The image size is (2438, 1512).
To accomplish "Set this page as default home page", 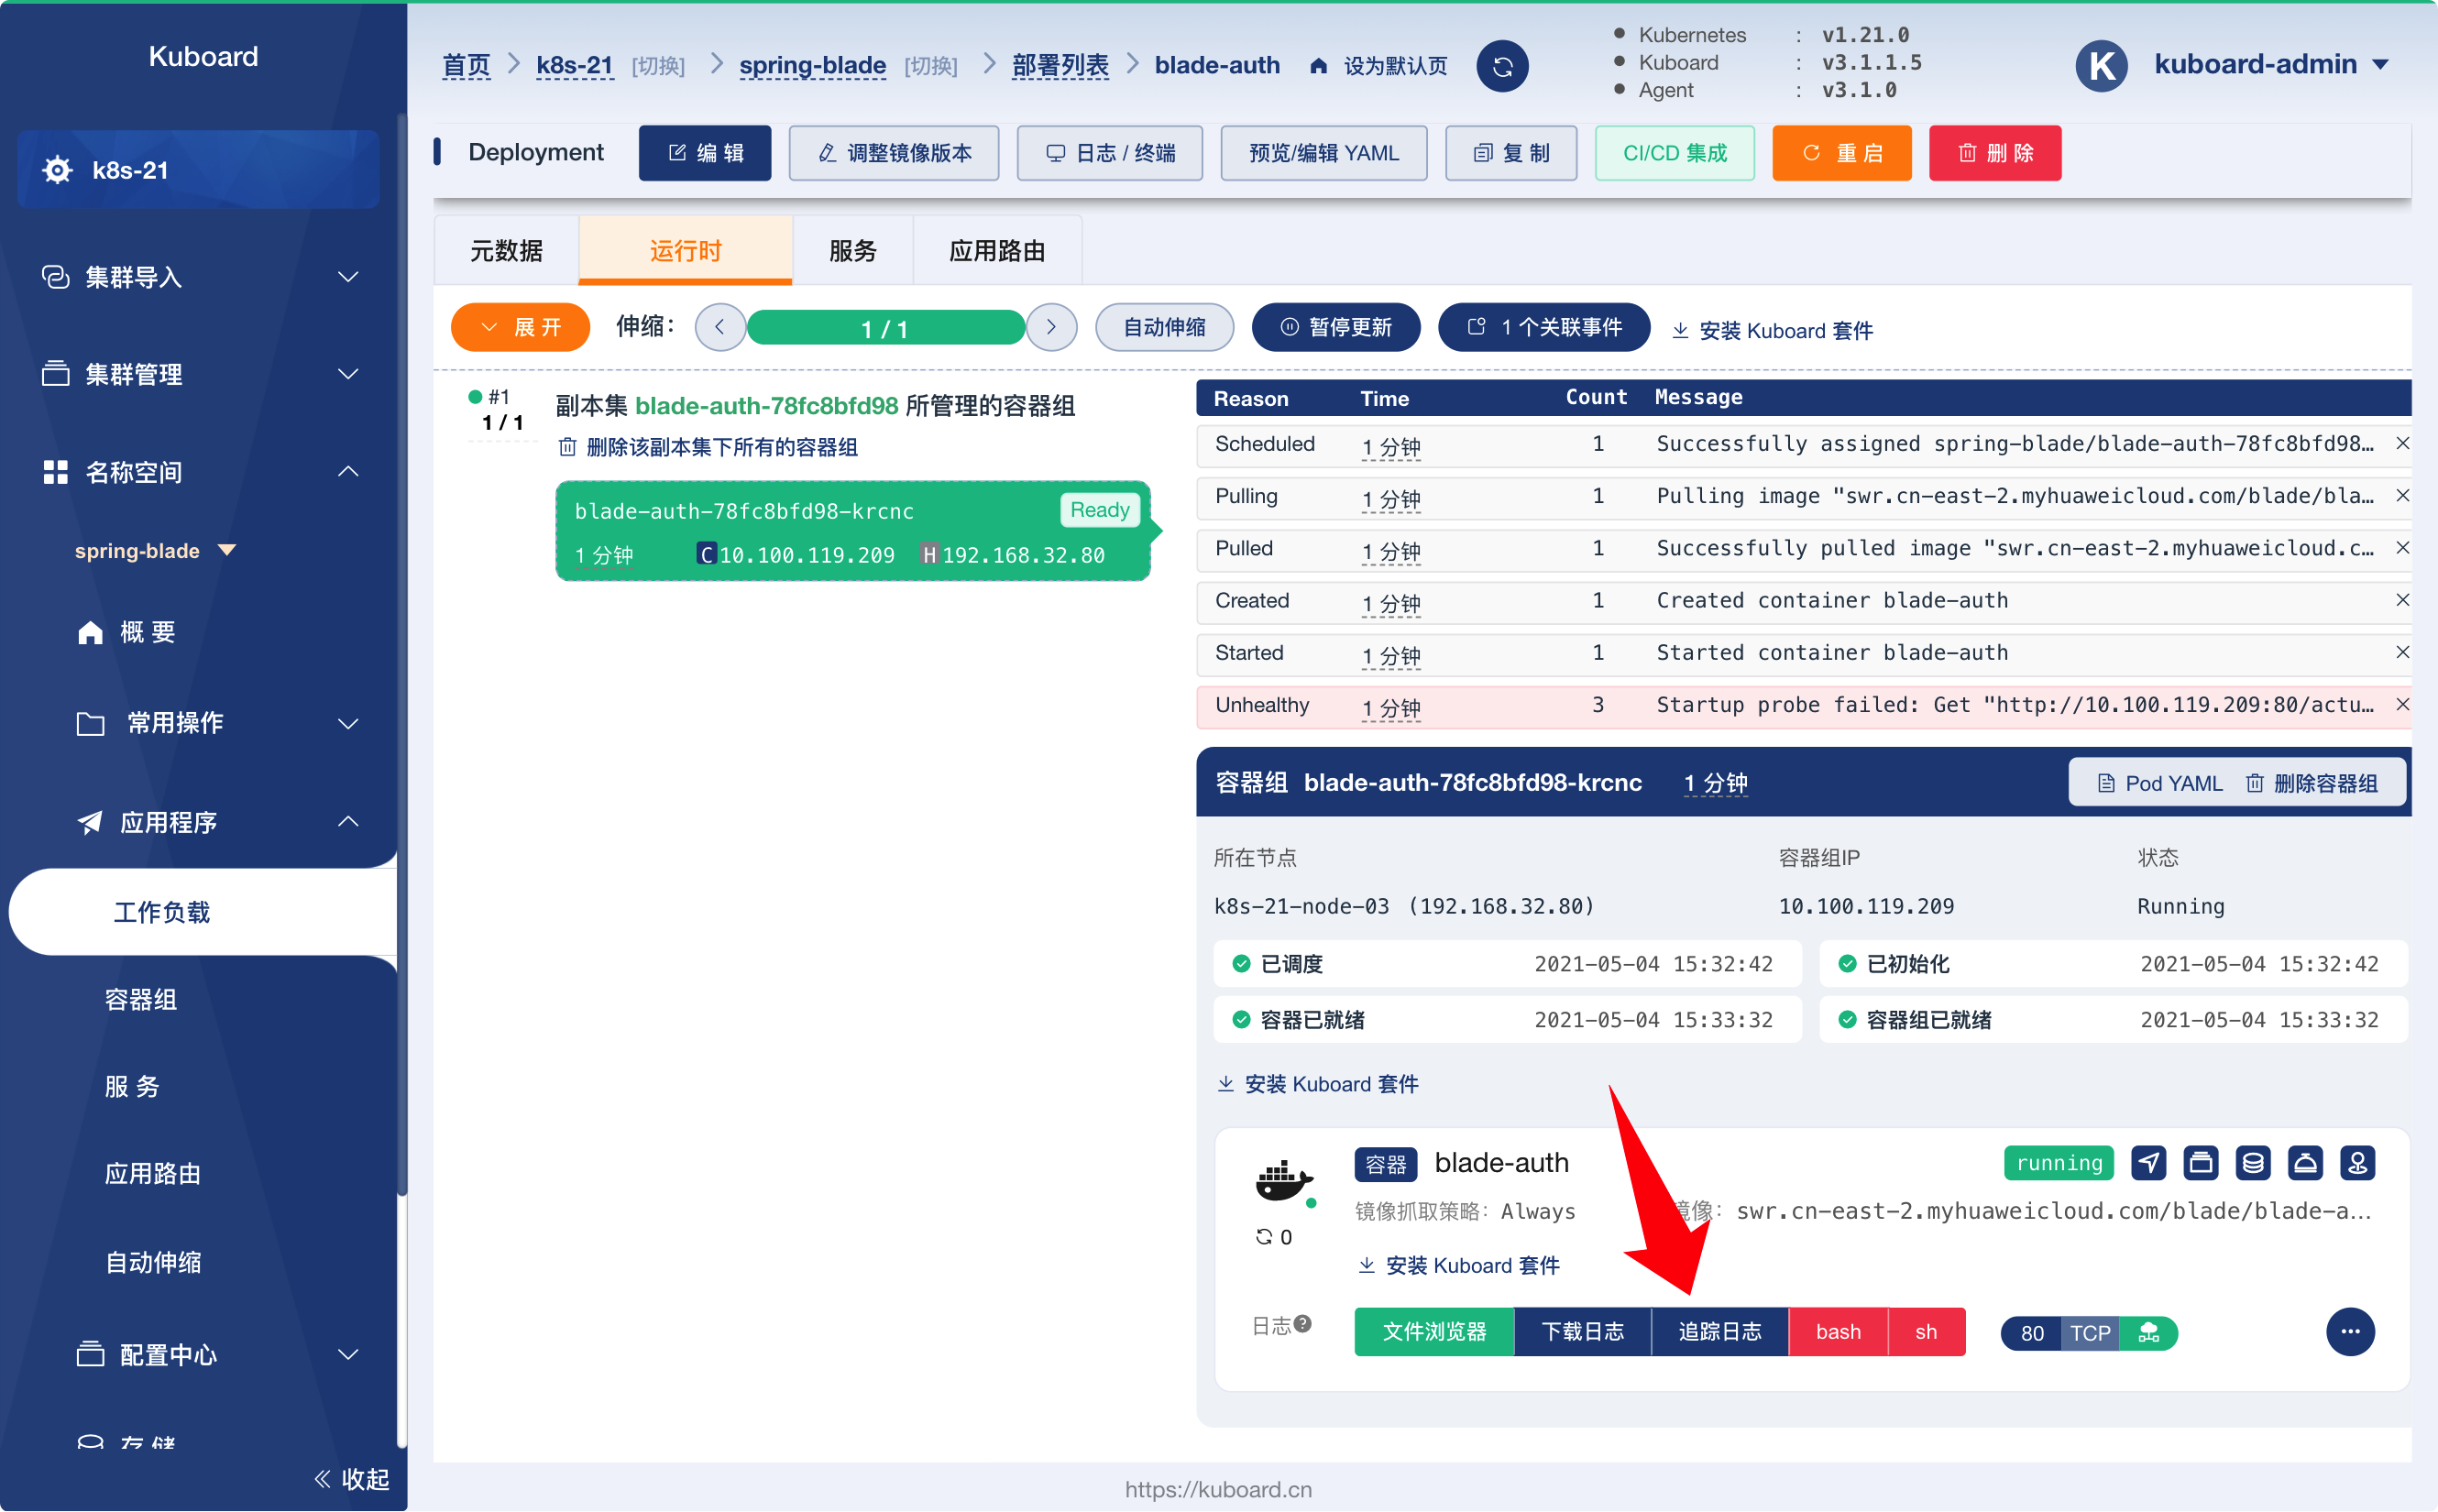I will pos(1379,66).
